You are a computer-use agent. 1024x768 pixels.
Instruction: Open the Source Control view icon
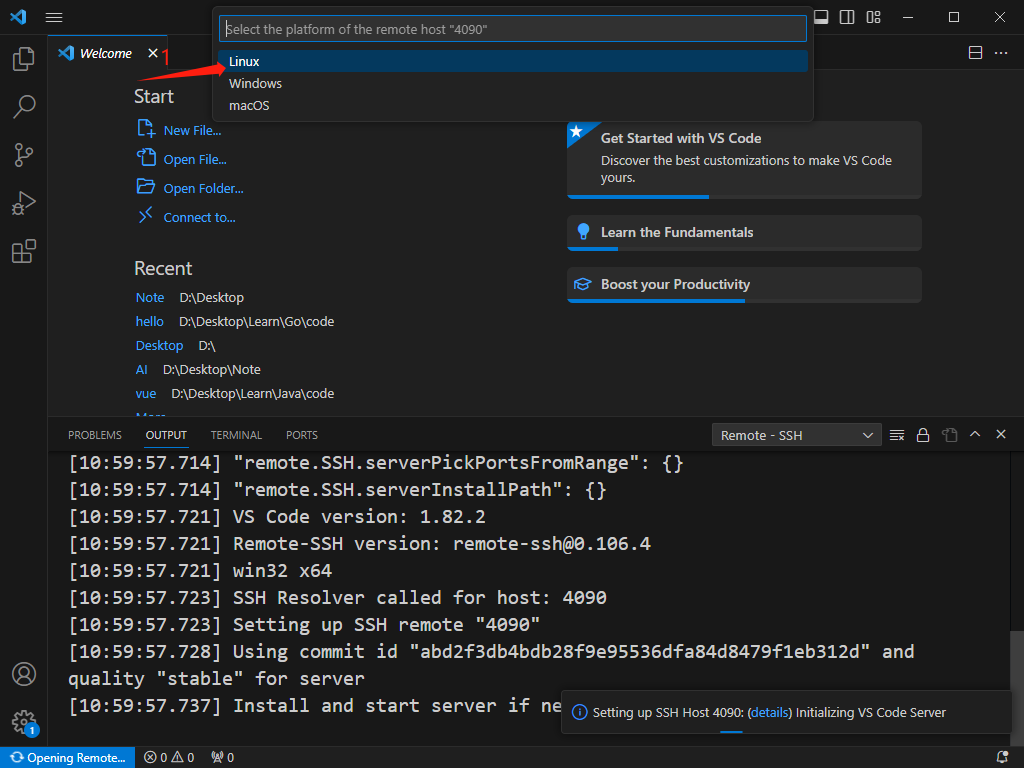[24, 155]
